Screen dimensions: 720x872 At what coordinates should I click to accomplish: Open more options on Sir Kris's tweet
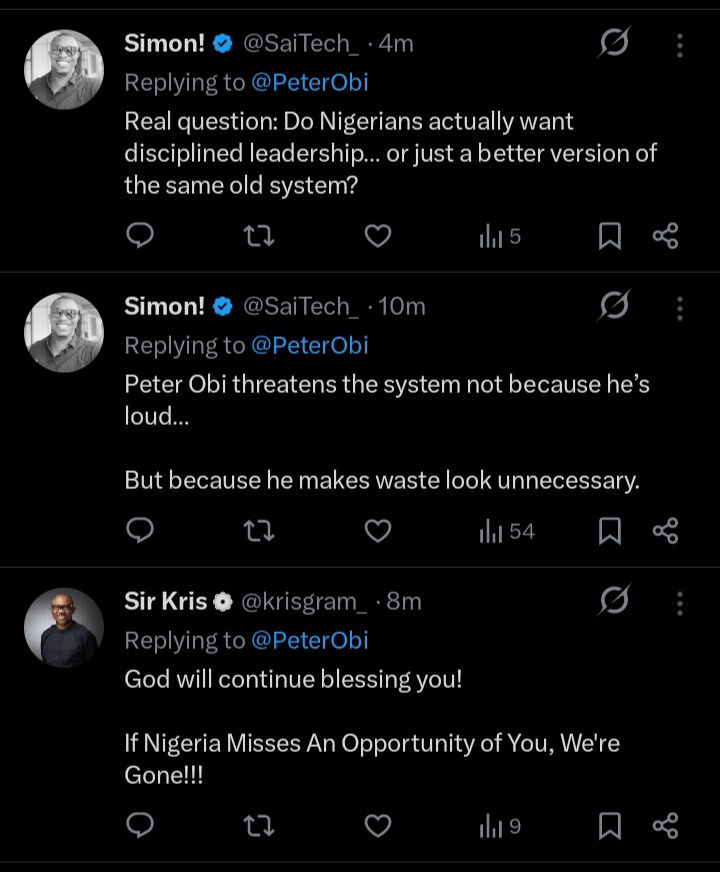click(680, 602)
